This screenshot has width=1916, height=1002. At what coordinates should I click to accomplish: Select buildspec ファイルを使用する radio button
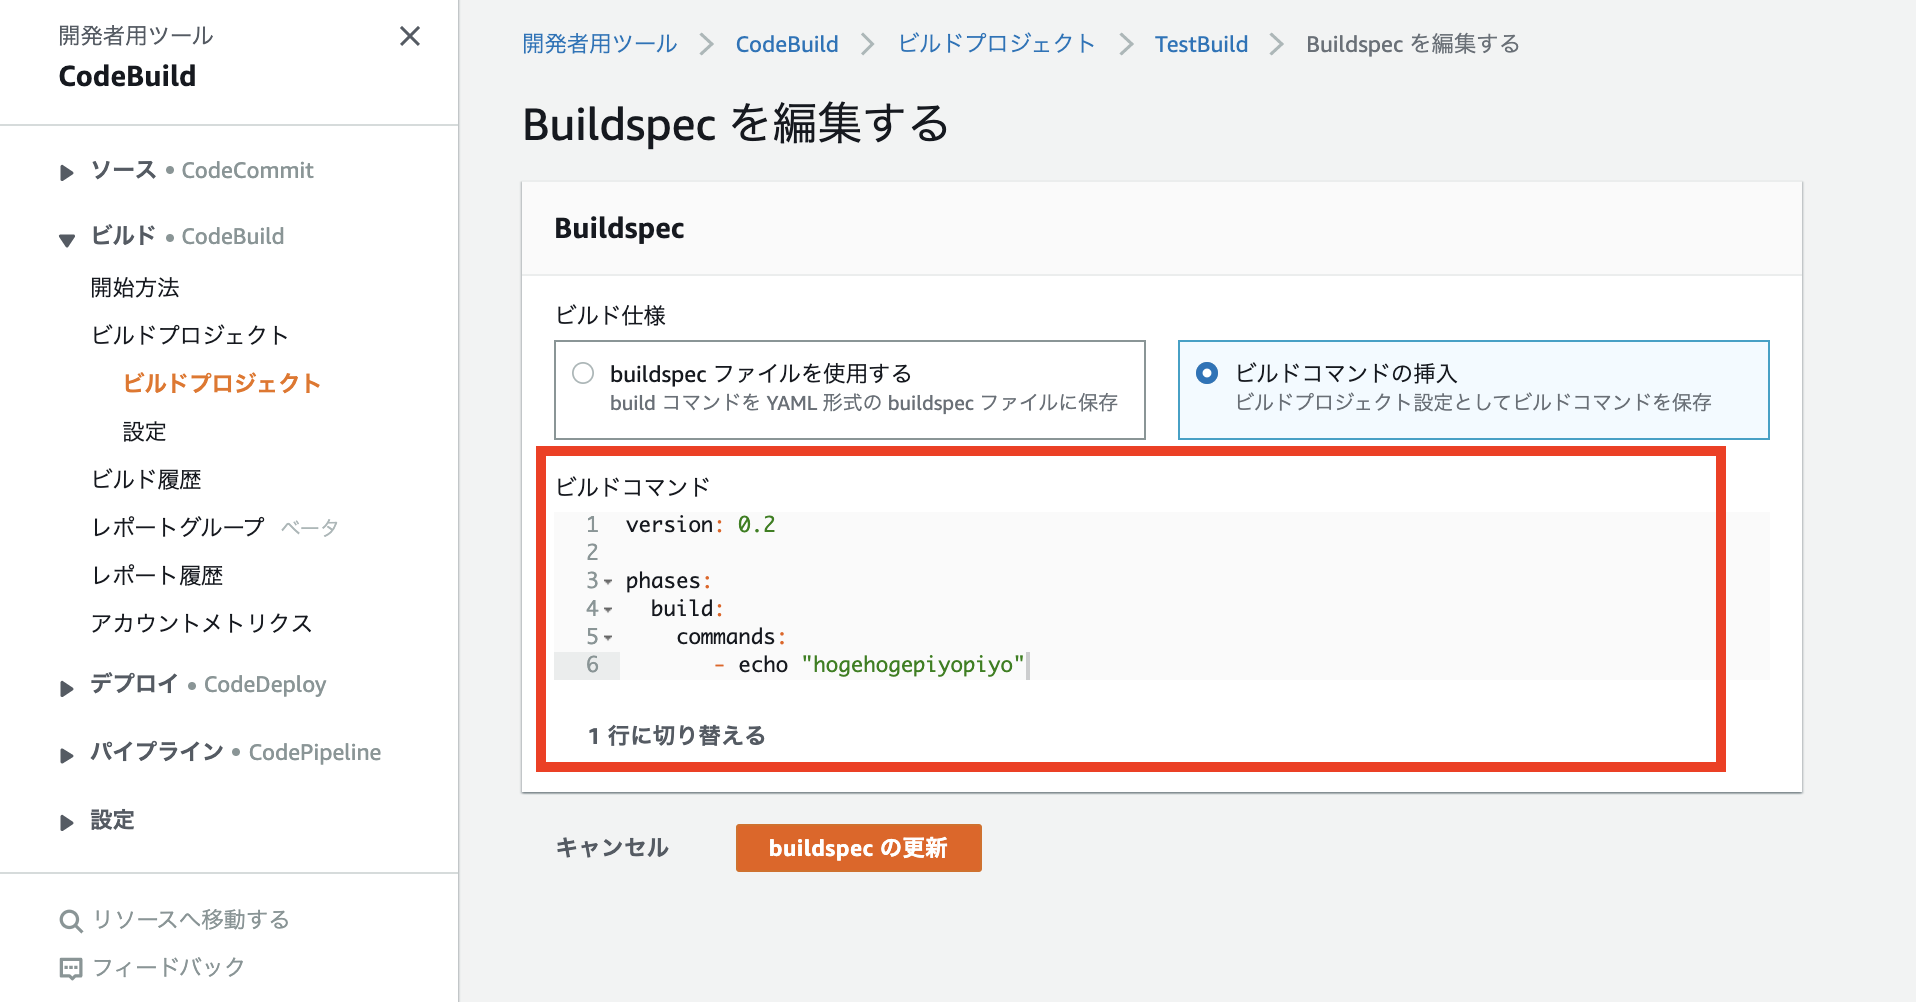[x=583, y=373]
